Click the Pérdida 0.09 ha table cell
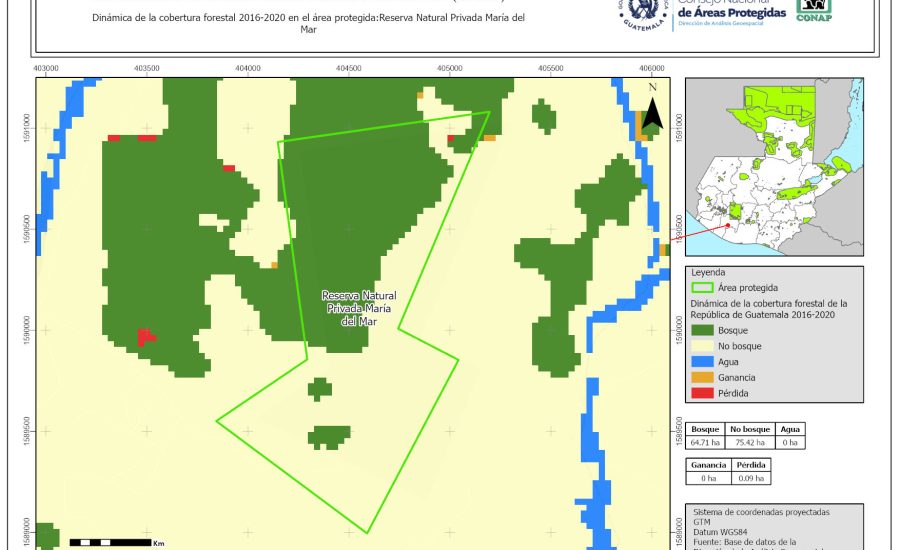The height and width of the screenshot is (550, 900). 750,478
